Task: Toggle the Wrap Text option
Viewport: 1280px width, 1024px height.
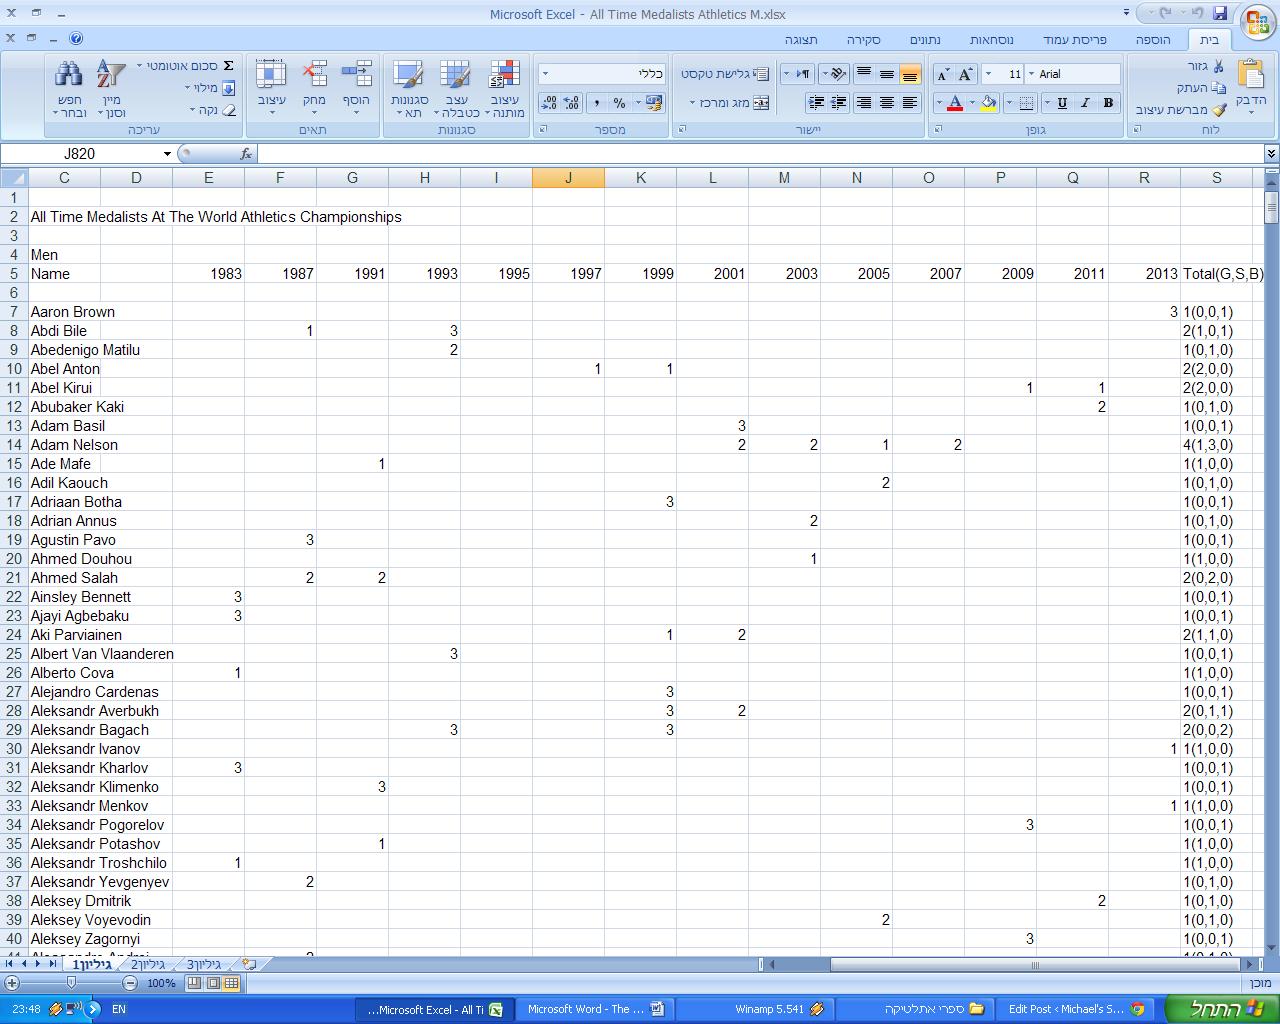Action: click(x=725, y=74)
